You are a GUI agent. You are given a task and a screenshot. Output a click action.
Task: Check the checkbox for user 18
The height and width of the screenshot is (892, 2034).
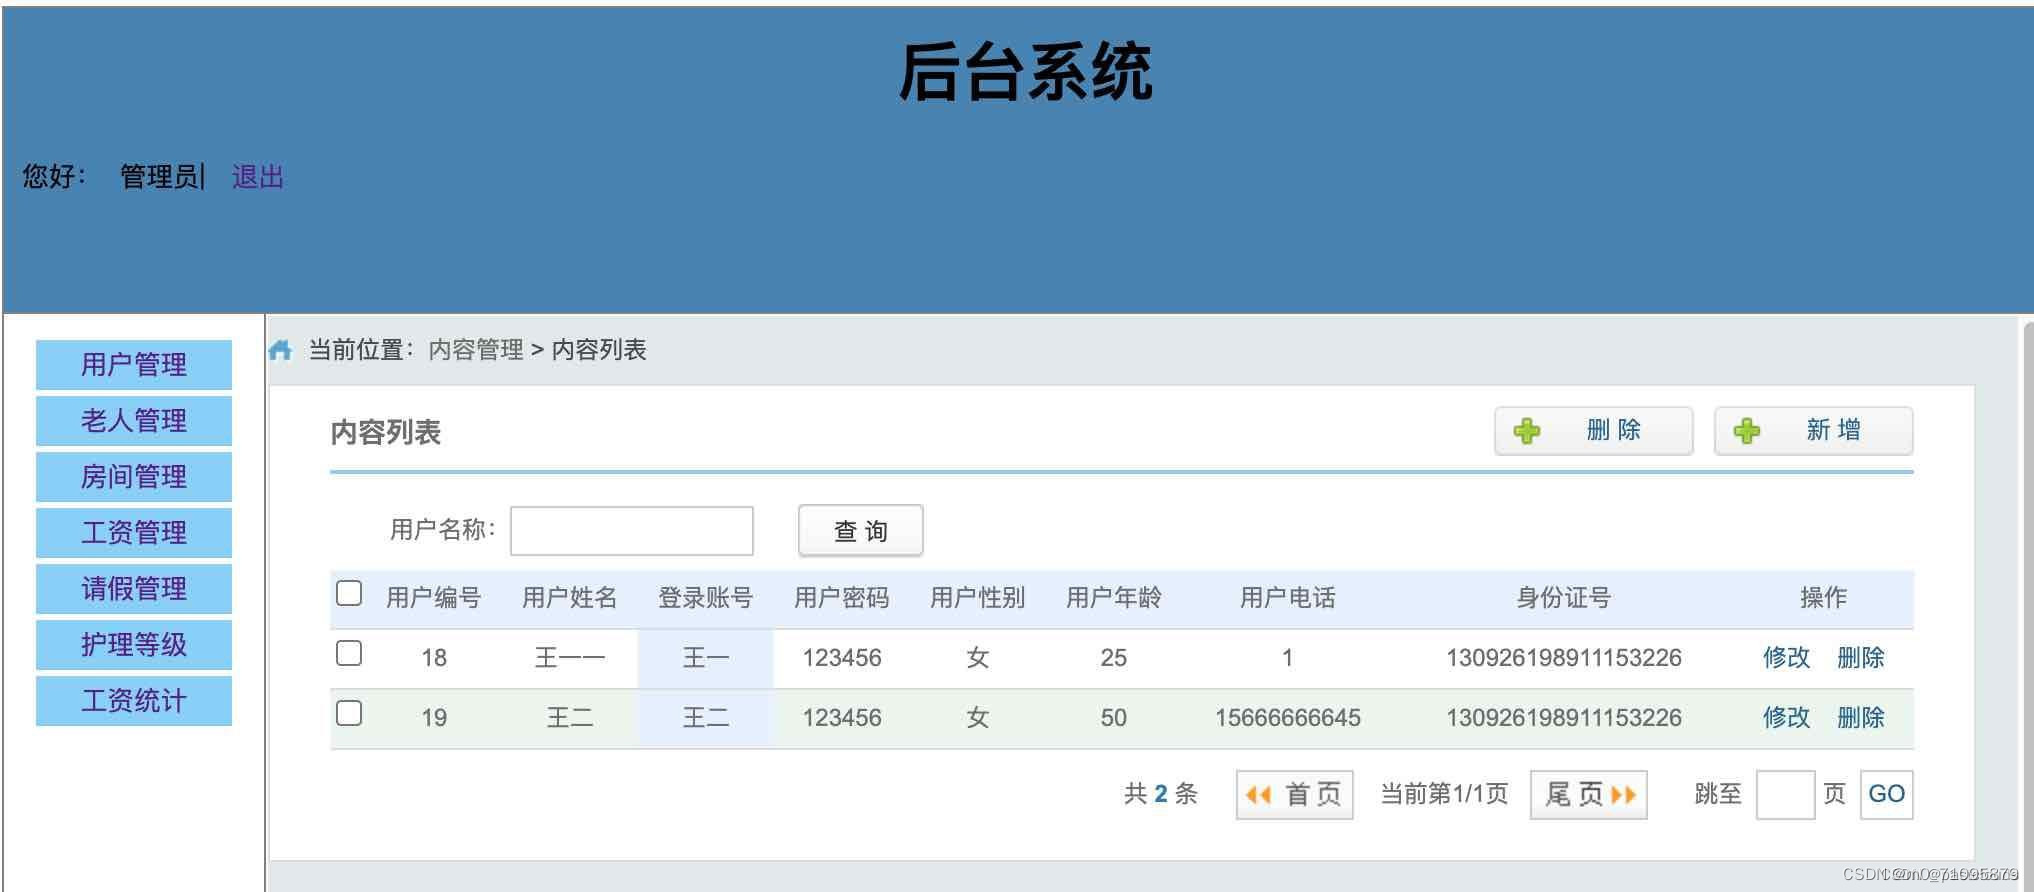pos(349,653)
